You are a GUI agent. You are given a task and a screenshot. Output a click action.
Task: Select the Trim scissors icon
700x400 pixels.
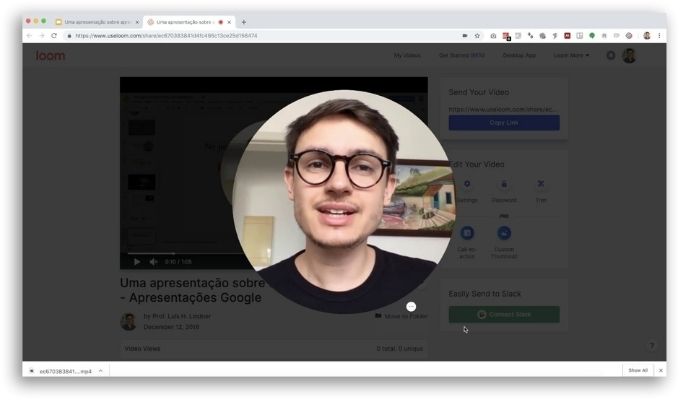point(541,183)
